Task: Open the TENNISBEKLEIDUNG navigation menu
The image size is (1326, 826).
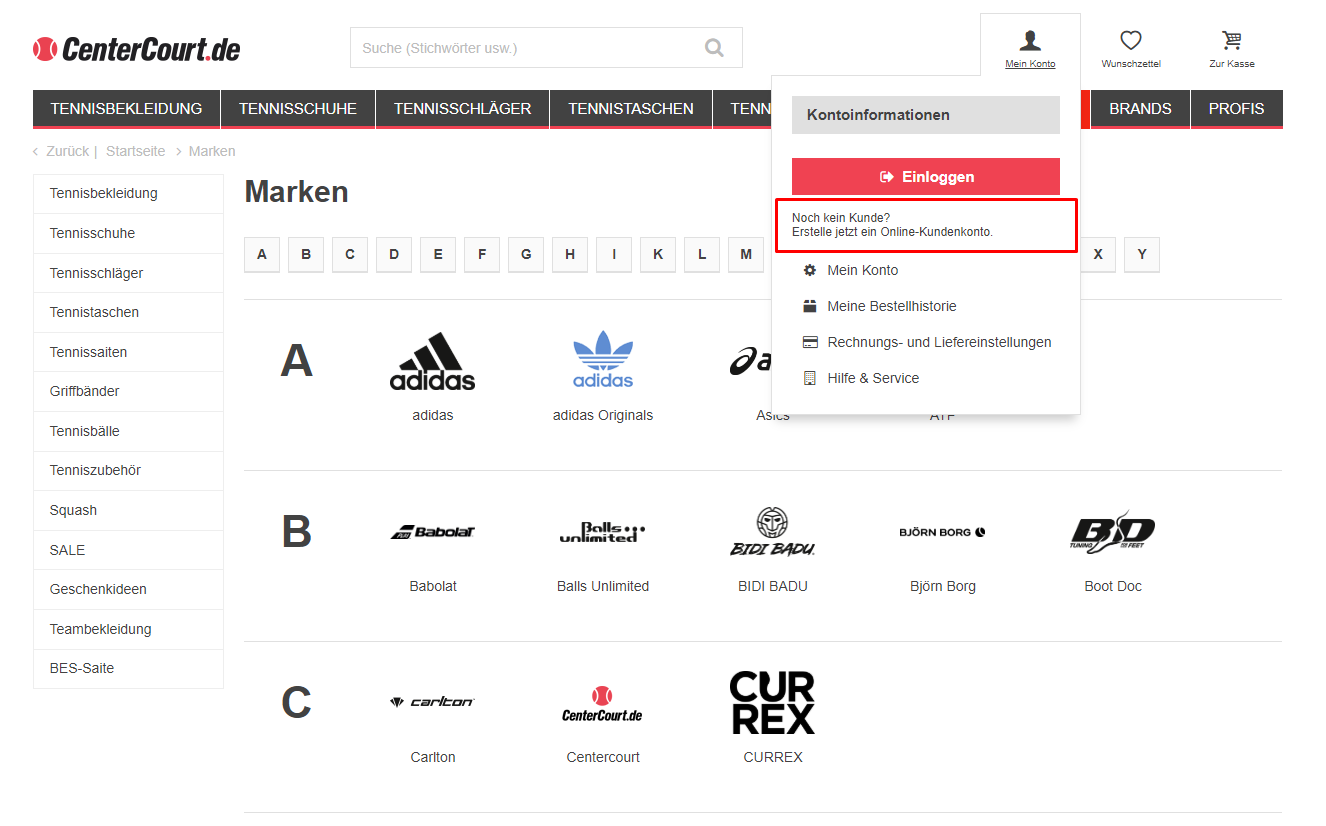Action: [x=126, y=109]
